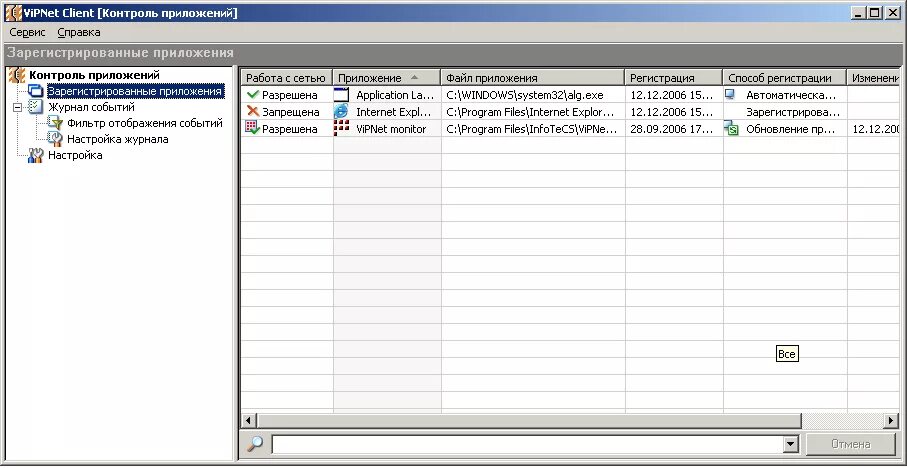
Task: Sort by the Приложение column header
Action: tap(387, 78)
